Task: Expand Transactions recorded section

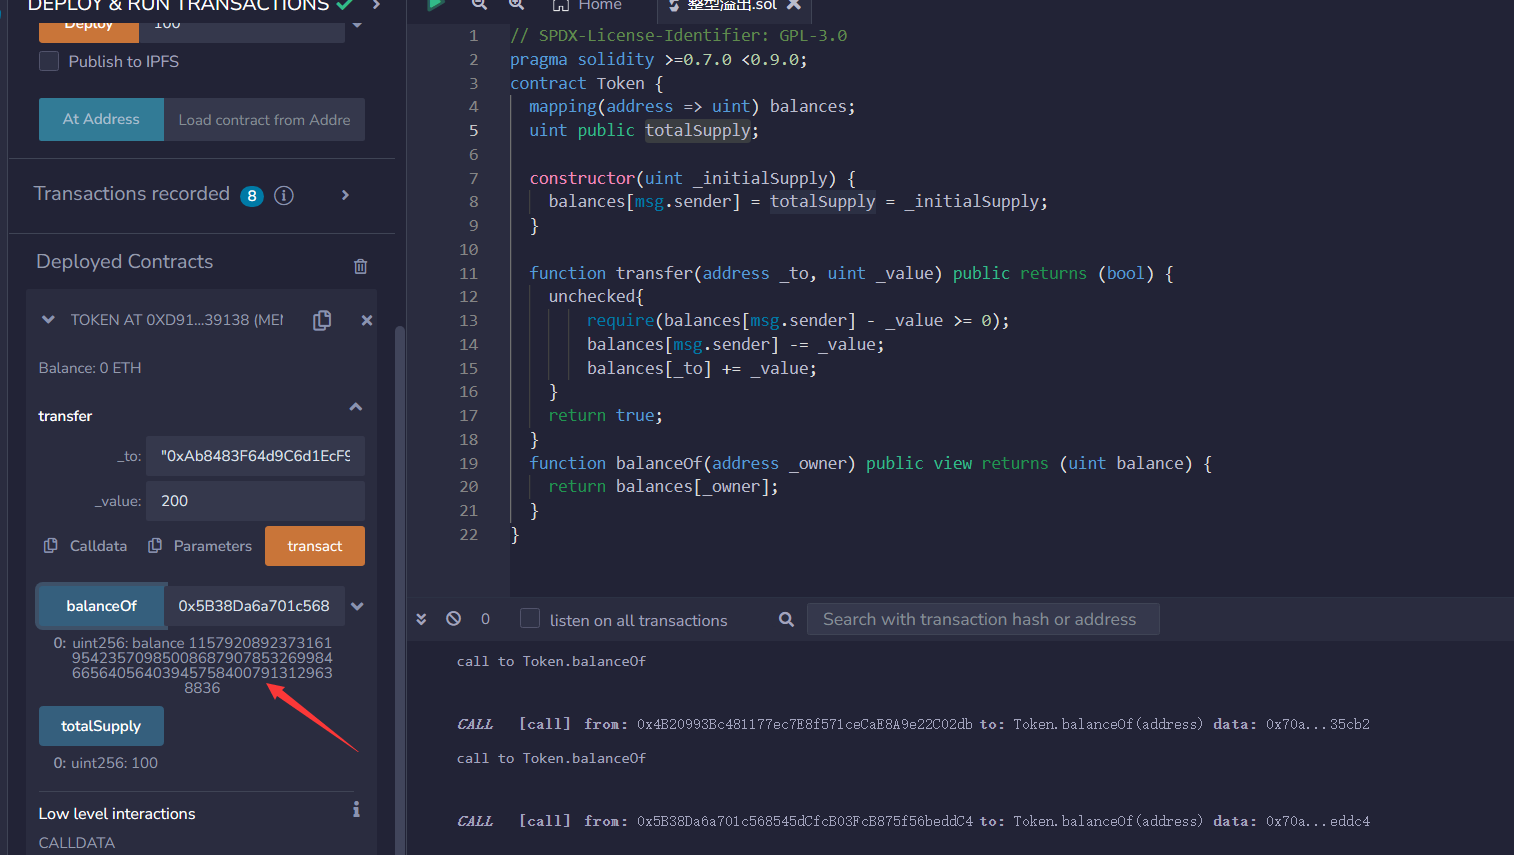Action: pos(345,195)
